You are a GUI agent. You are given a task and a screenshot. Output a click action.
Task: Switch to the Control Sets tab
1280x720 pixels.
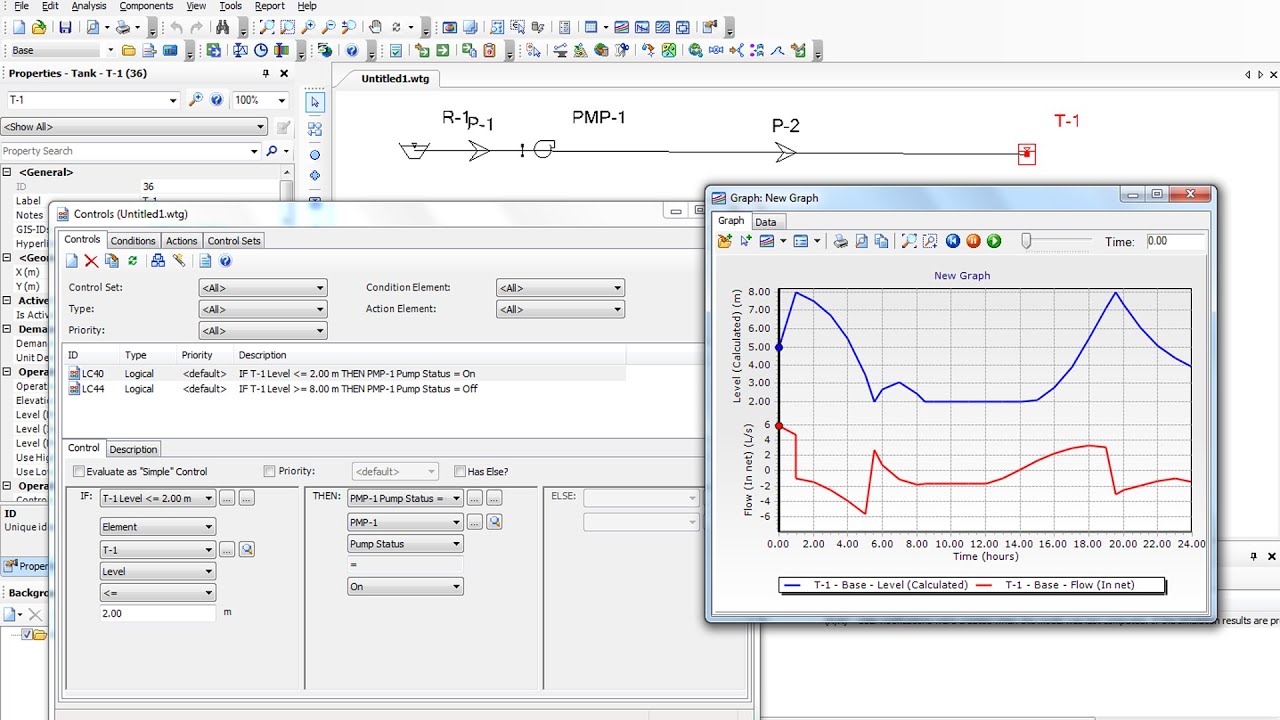pyautogui.click(x=234, y=241)
